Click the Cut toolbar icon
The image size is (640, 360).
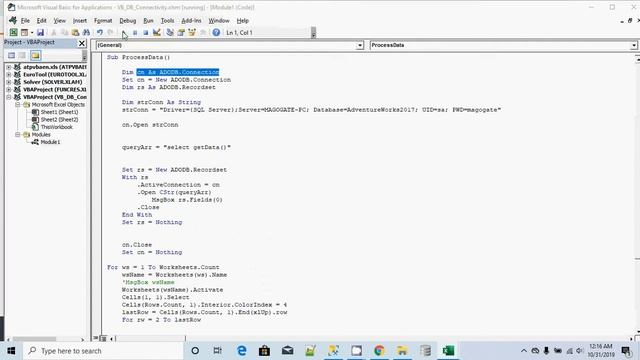click(53, 32)
